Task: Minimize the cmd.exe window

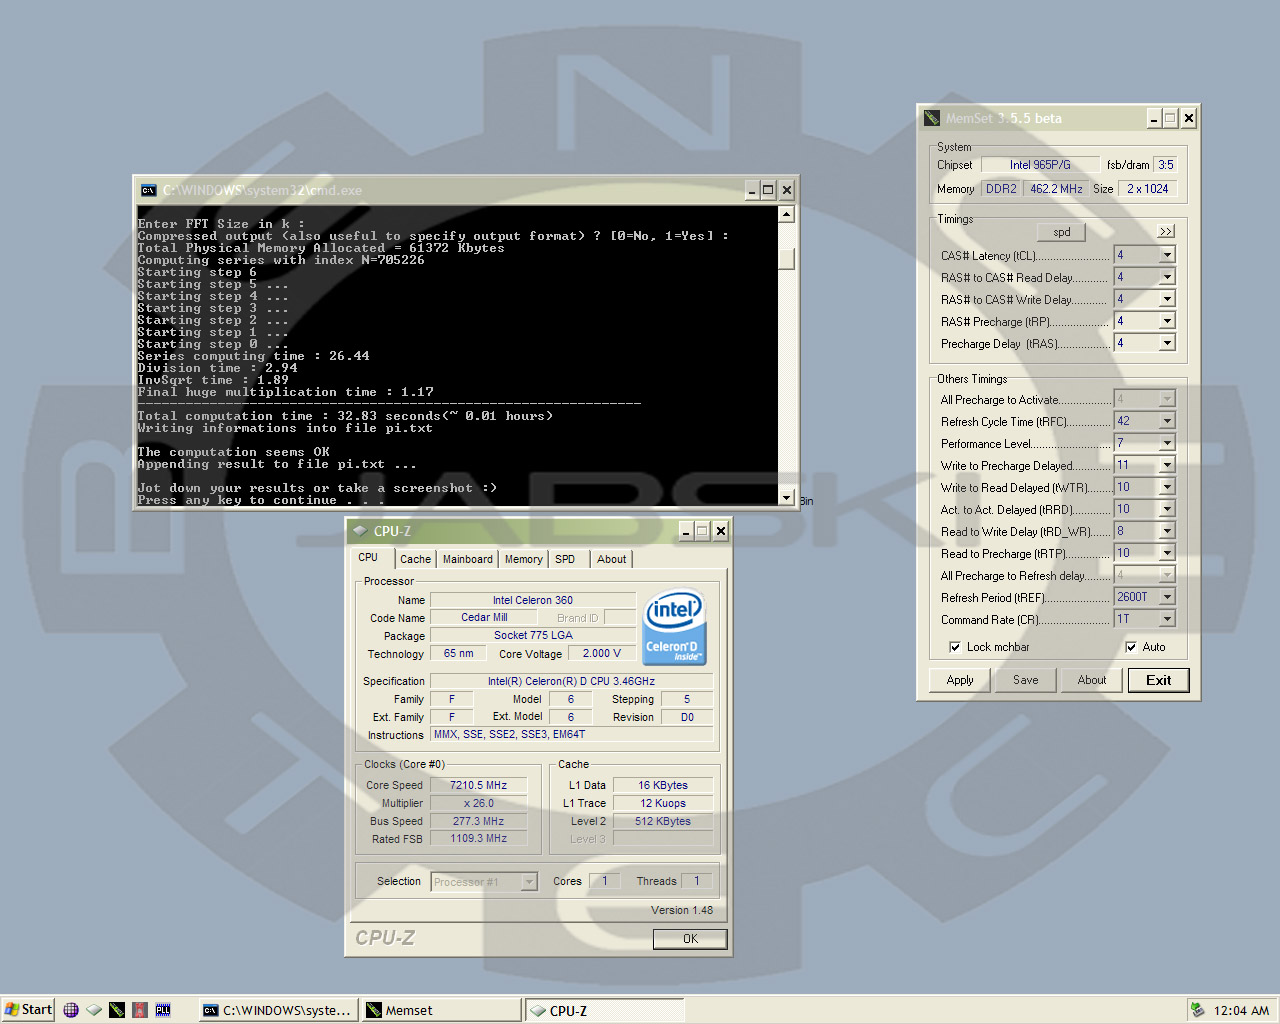Action: click(x=752, y=190)
